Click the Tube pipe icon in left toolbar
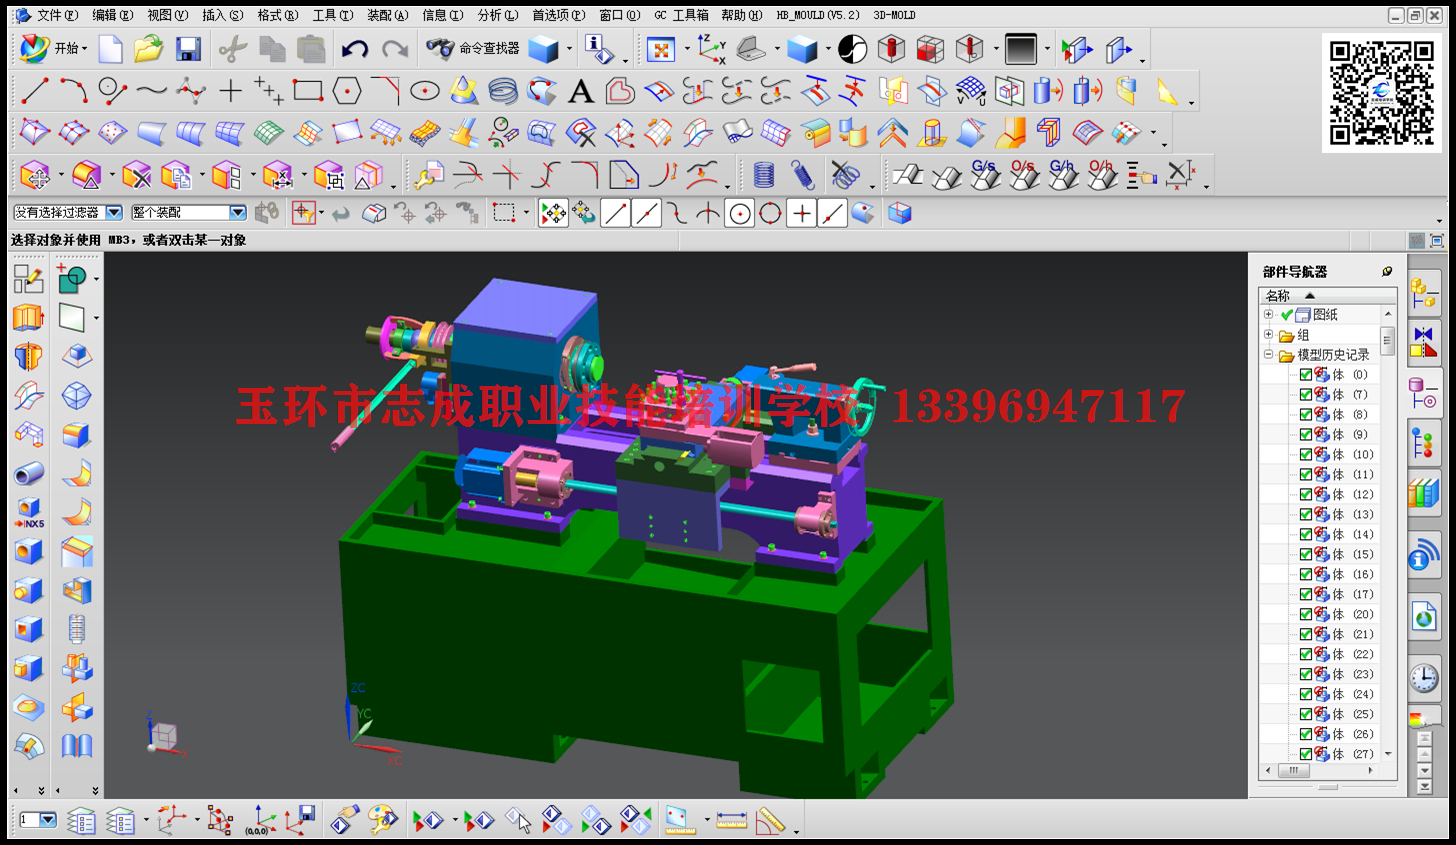 coord(28,473)
